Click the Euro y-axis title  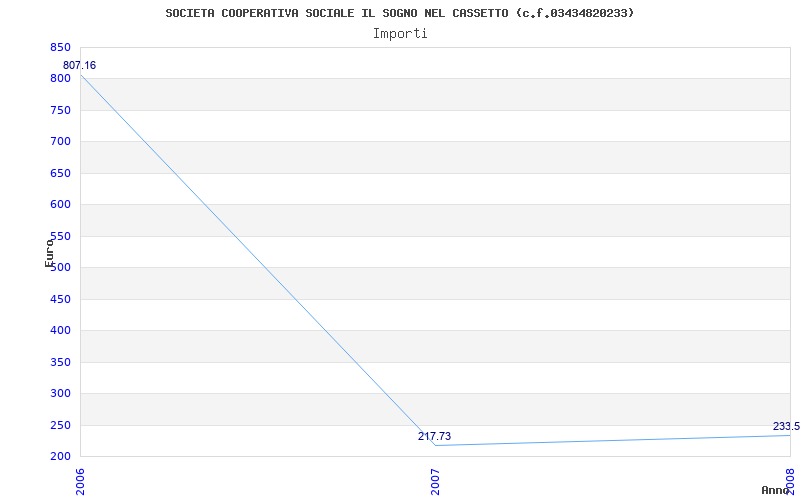(49, 253)
